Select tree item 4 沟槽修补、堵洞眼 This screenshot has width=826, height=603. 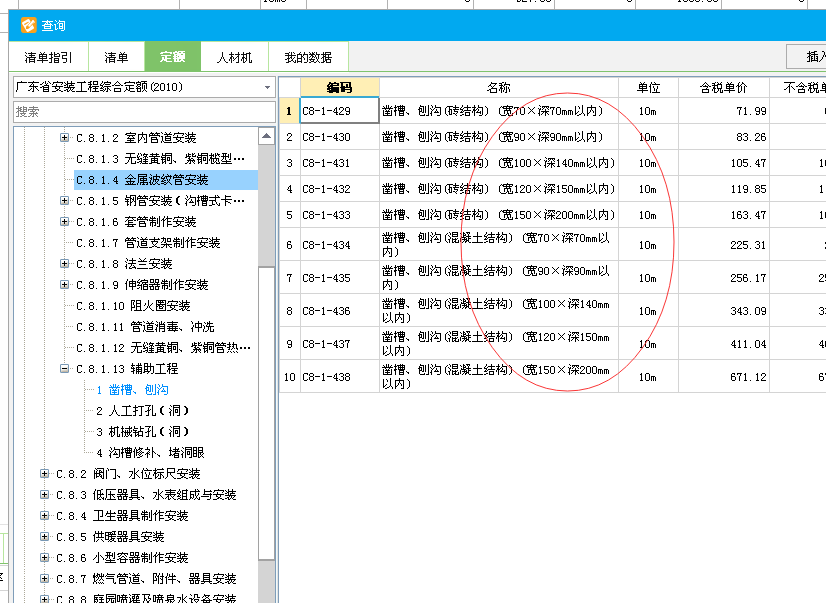(150, 452)
